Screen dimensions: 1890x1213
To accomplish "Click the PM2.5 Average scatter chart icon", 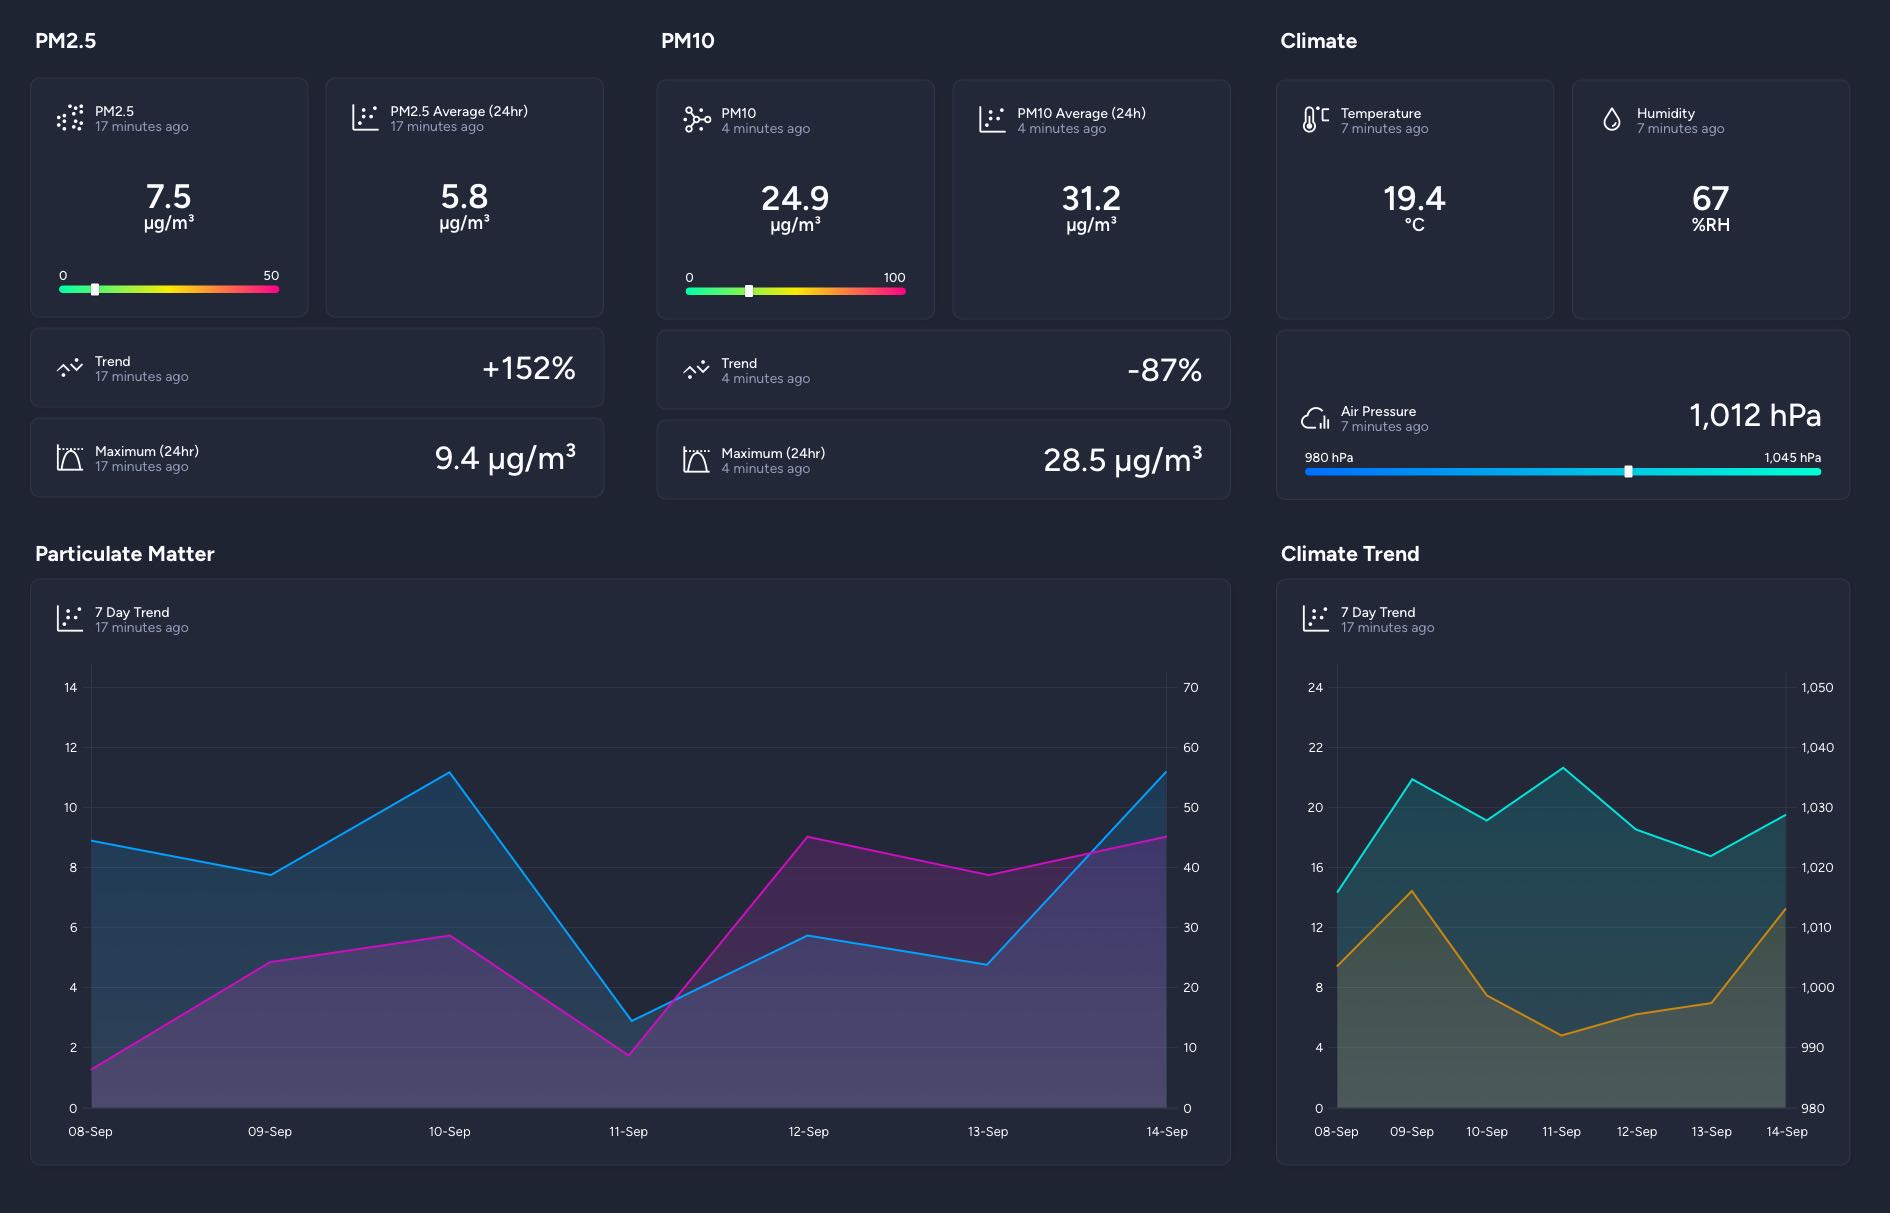I will 365,119.
